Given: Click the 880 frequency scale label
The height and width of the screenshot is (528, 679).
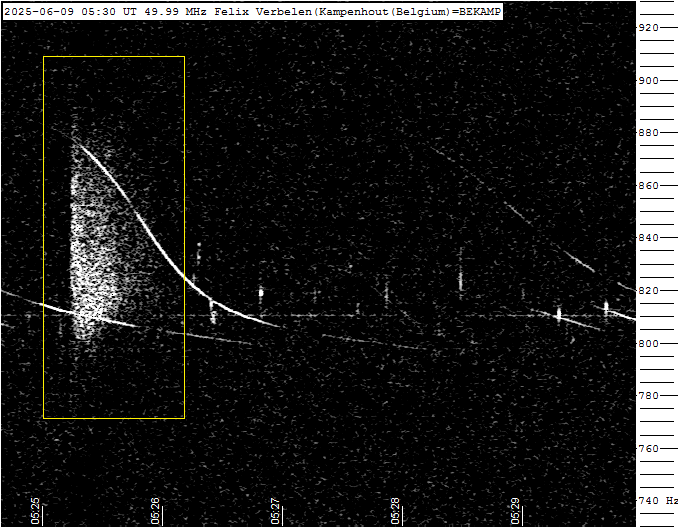Looking at the screenshot, I should point(649,133).
